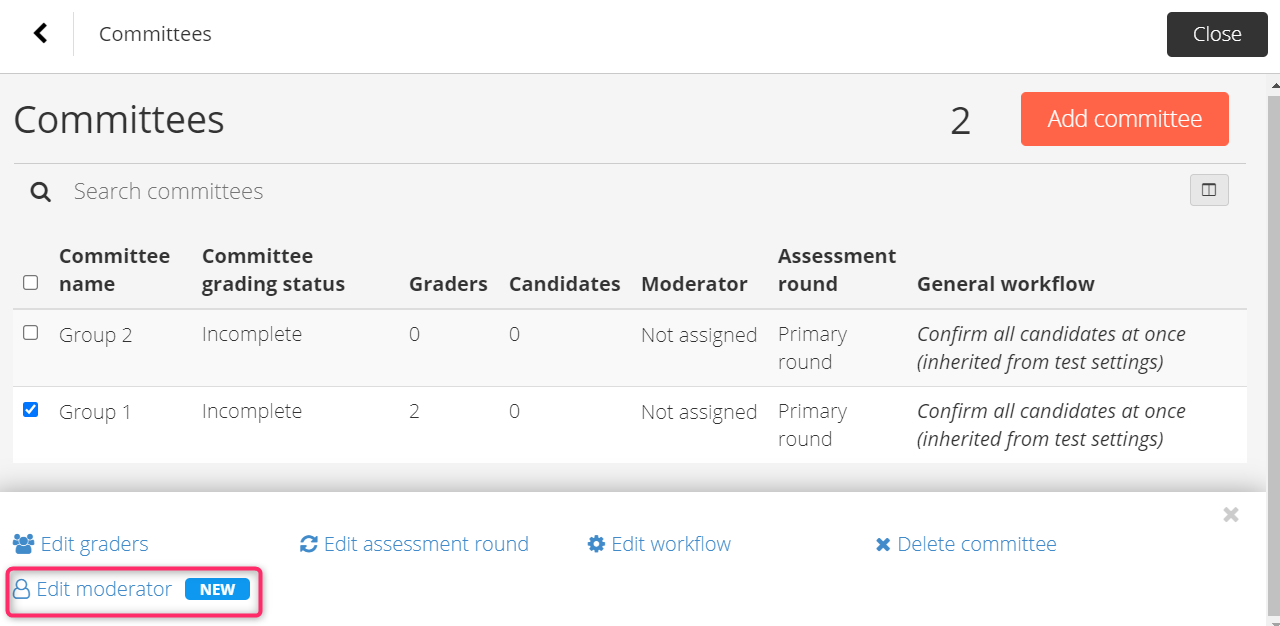Click the Close button
The height and width of the screenshot is (626, 1280).
1217,34
